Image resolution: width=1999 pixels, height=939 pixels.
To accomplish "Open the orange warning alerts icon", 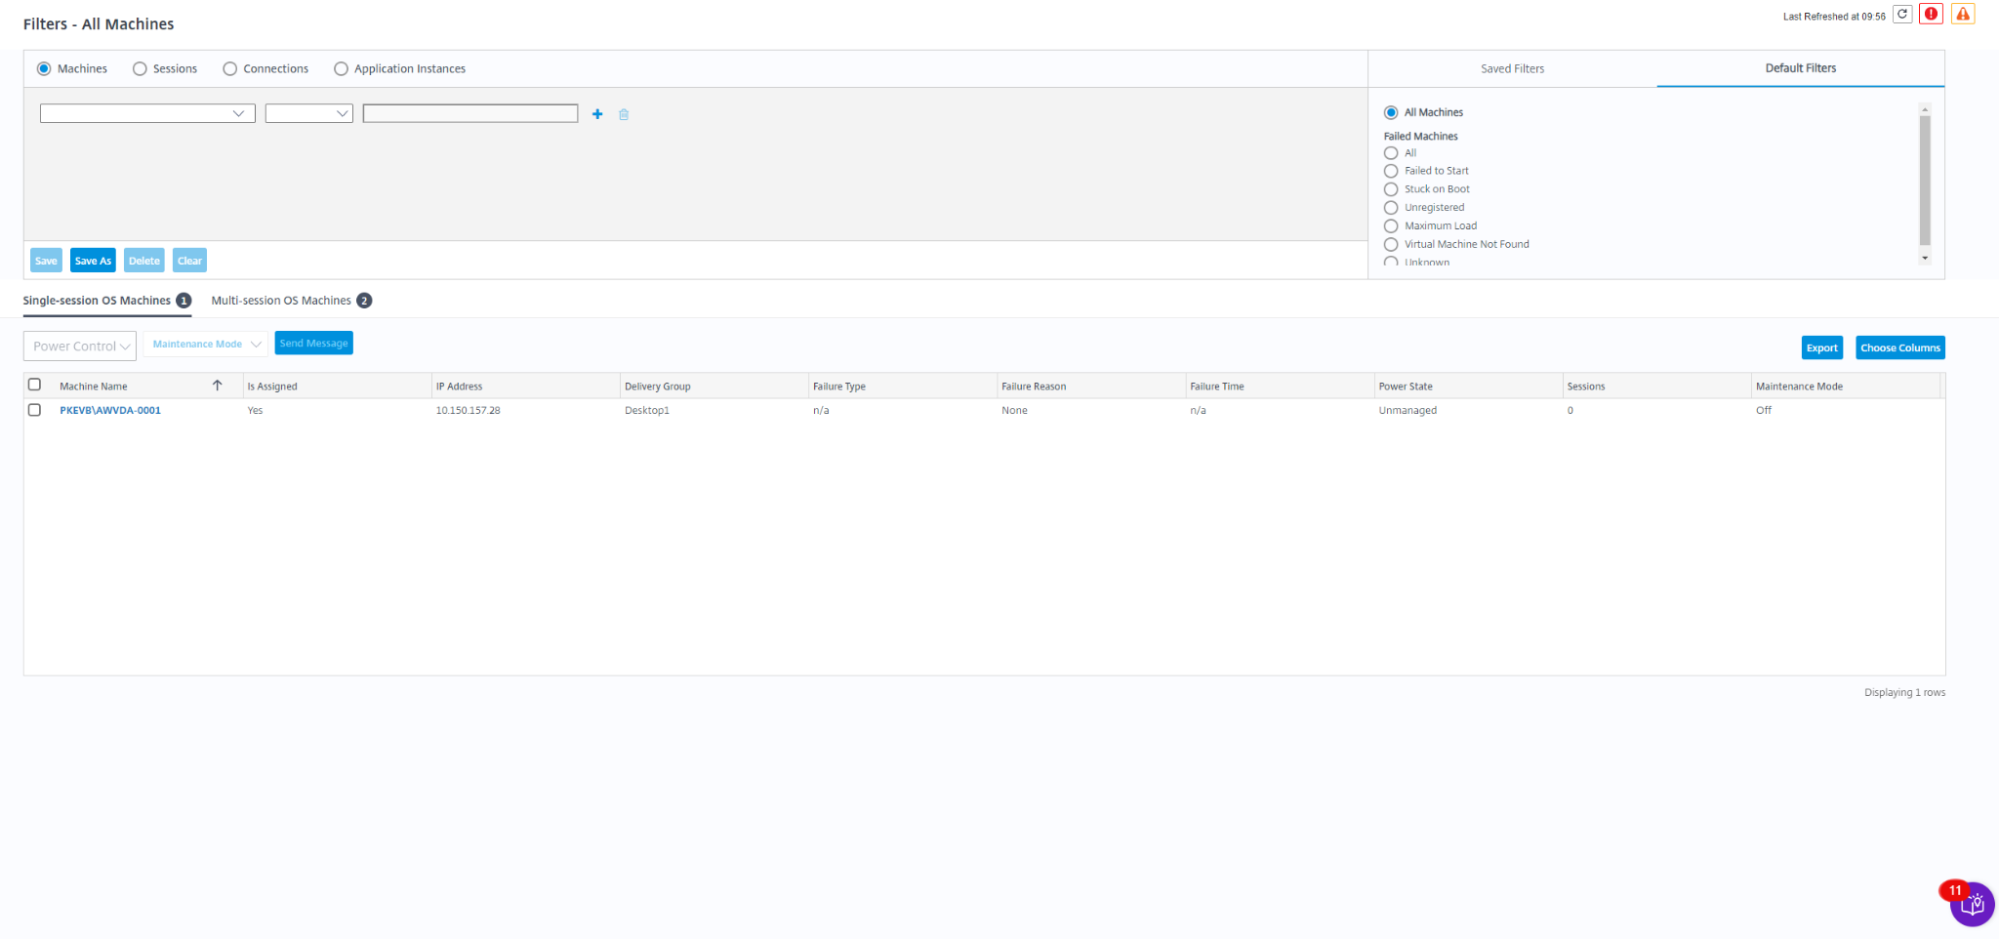I will point(1962,15).
